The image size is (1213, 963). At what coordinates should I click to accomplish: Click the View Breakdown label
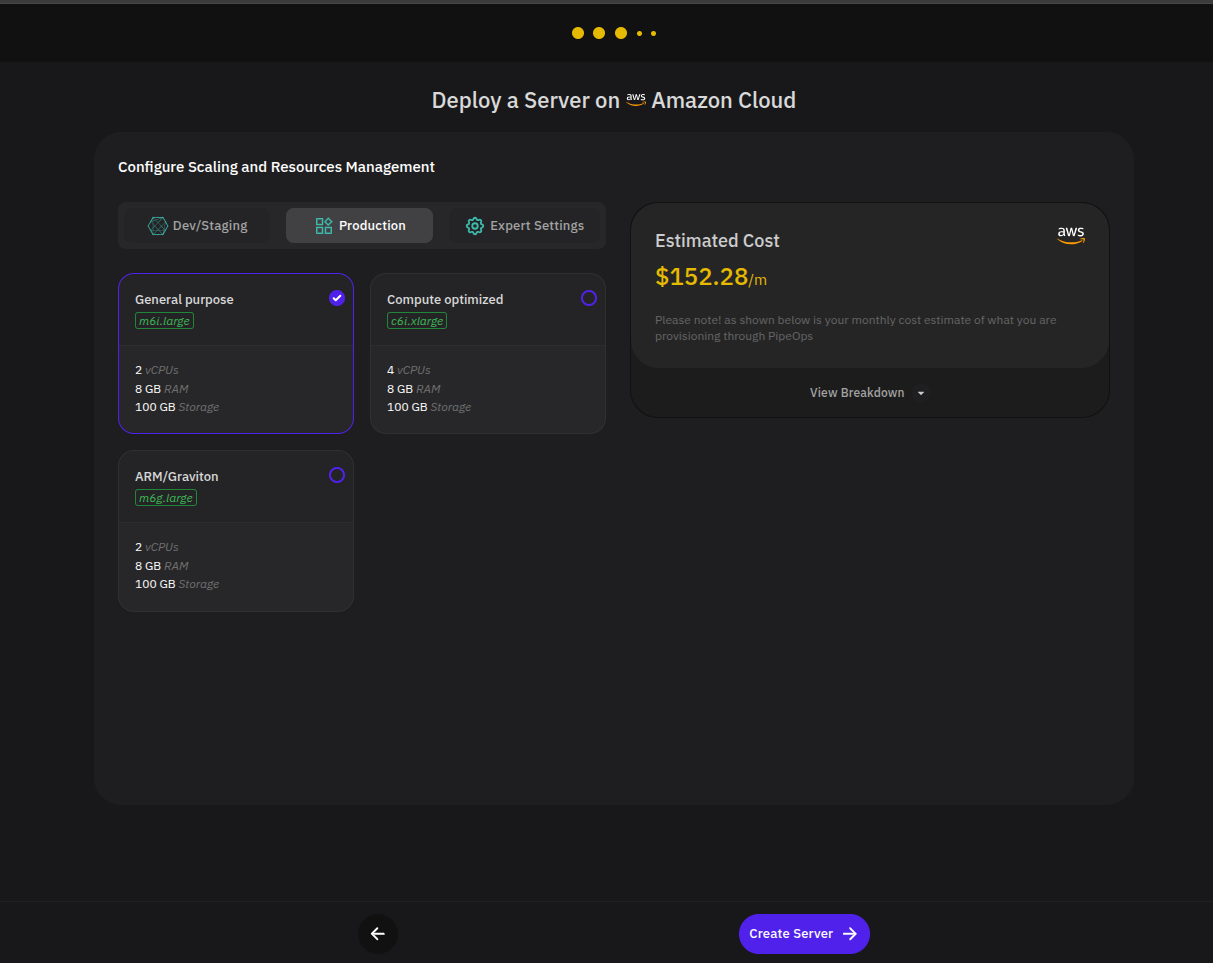click(857, 393)
